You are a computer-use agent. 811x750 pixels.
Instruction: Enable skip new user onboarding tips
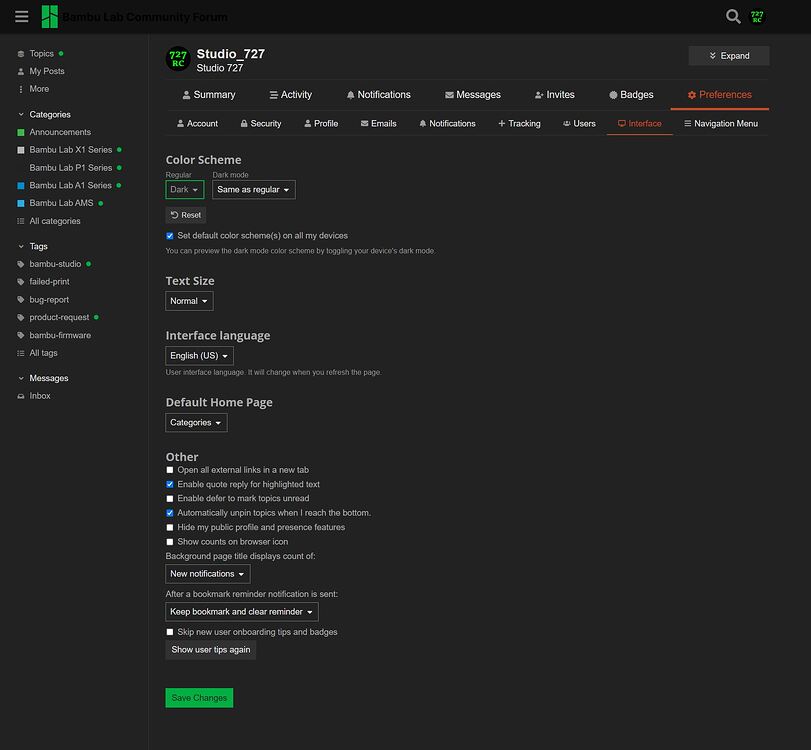pos(170,632)
